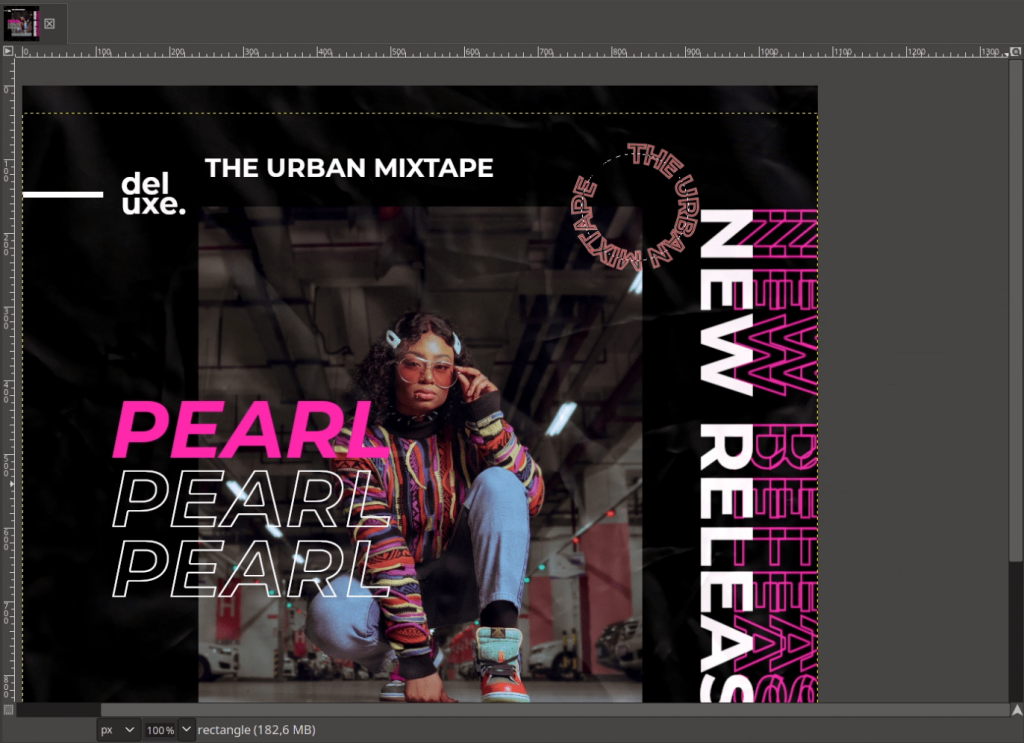
Task: Open the image menu arrow button beside ruler
Action: 8,51
